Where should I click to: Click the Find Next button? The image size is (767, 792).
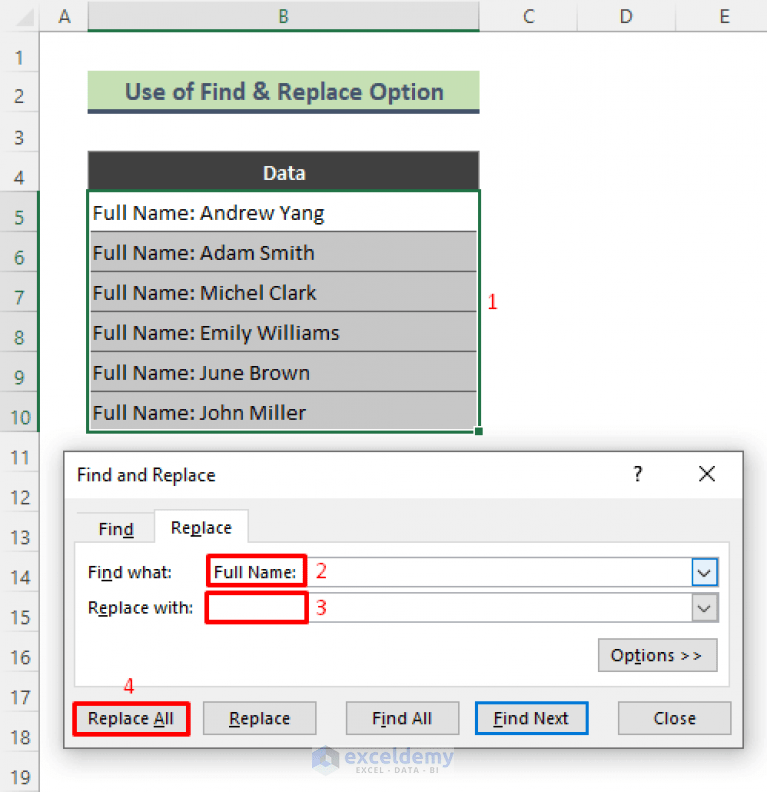pos(531,718)
